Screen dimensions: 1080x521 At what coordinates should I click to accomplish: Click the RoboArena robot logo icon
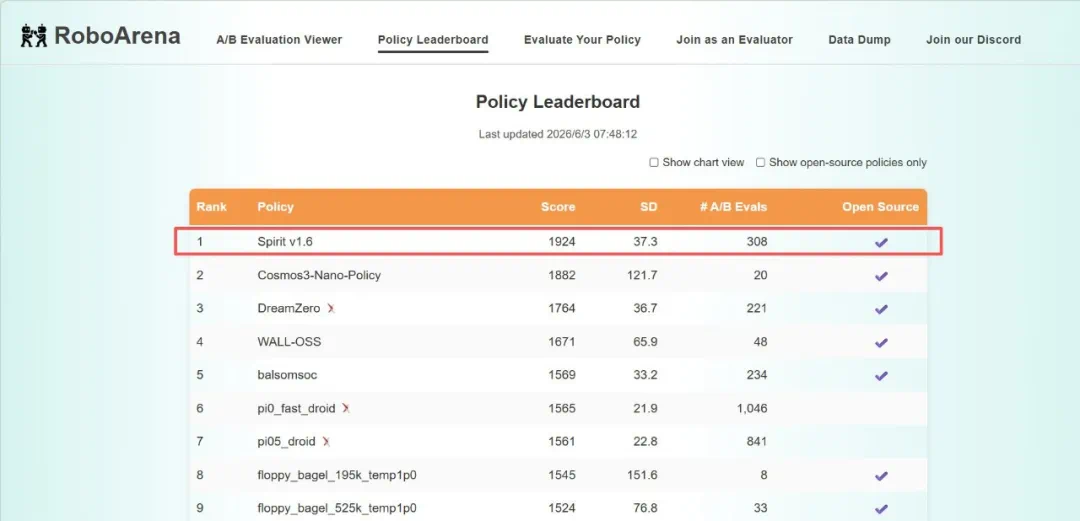[33, 35]
